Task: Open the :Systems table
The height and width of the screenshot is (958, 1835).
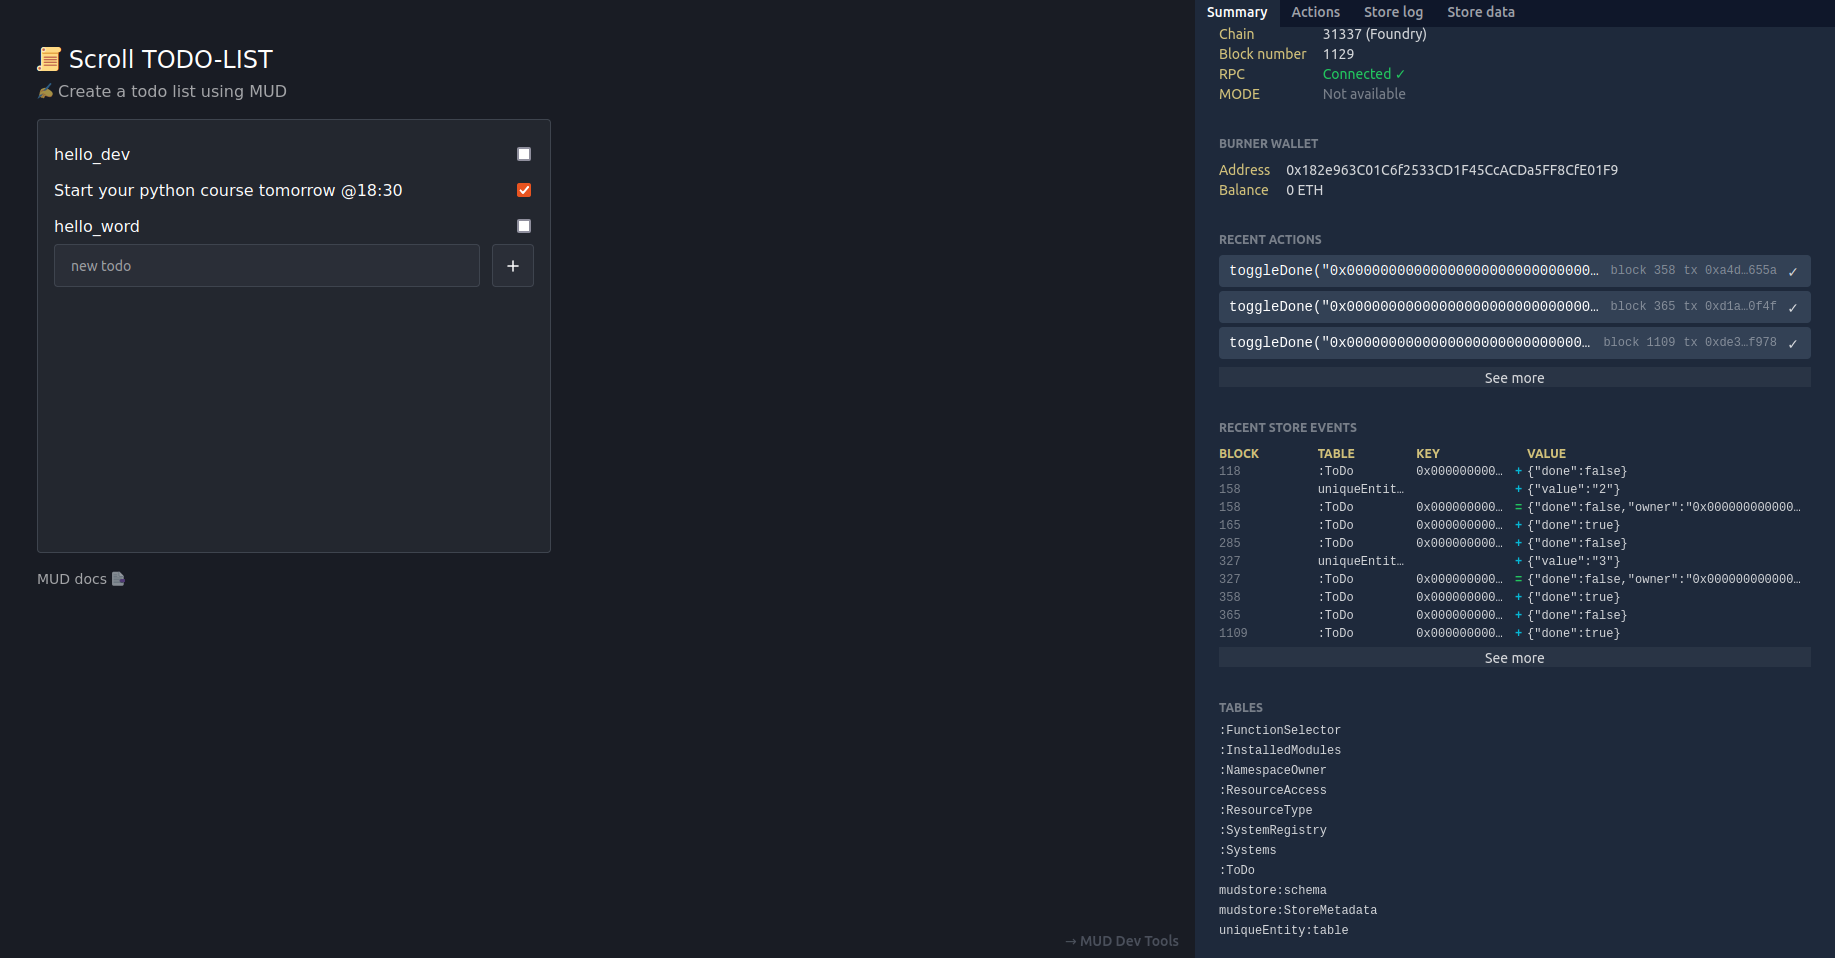Action: click(1248, 850)
